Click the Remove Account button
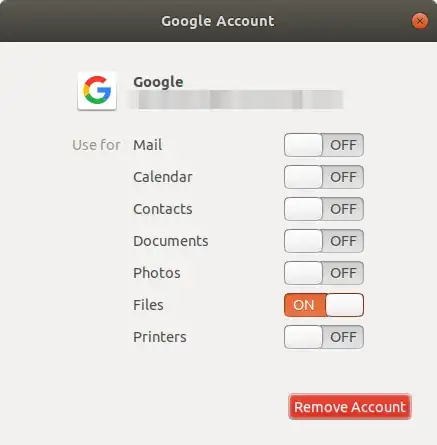Viewport: 437px width, 445px height. (350, 407)
